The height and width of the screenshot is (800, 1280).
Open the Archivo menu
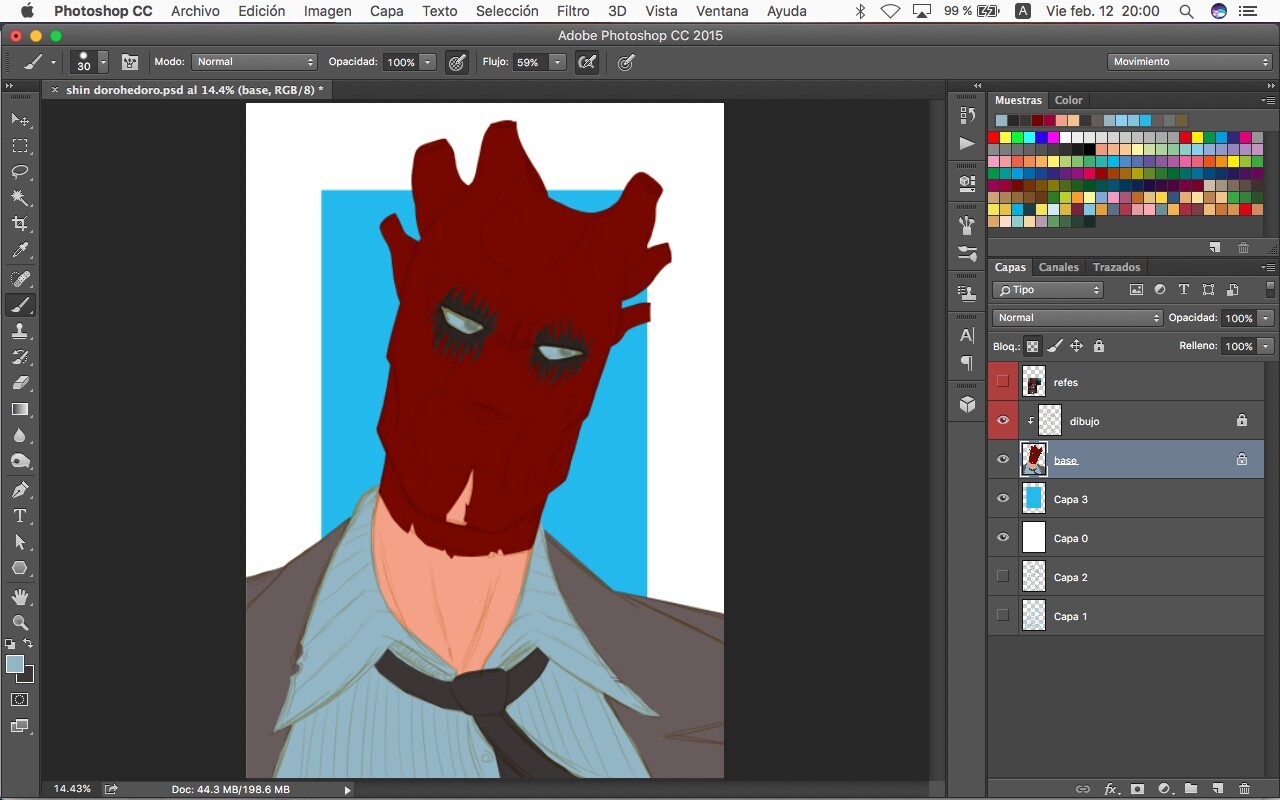point(195,11)
